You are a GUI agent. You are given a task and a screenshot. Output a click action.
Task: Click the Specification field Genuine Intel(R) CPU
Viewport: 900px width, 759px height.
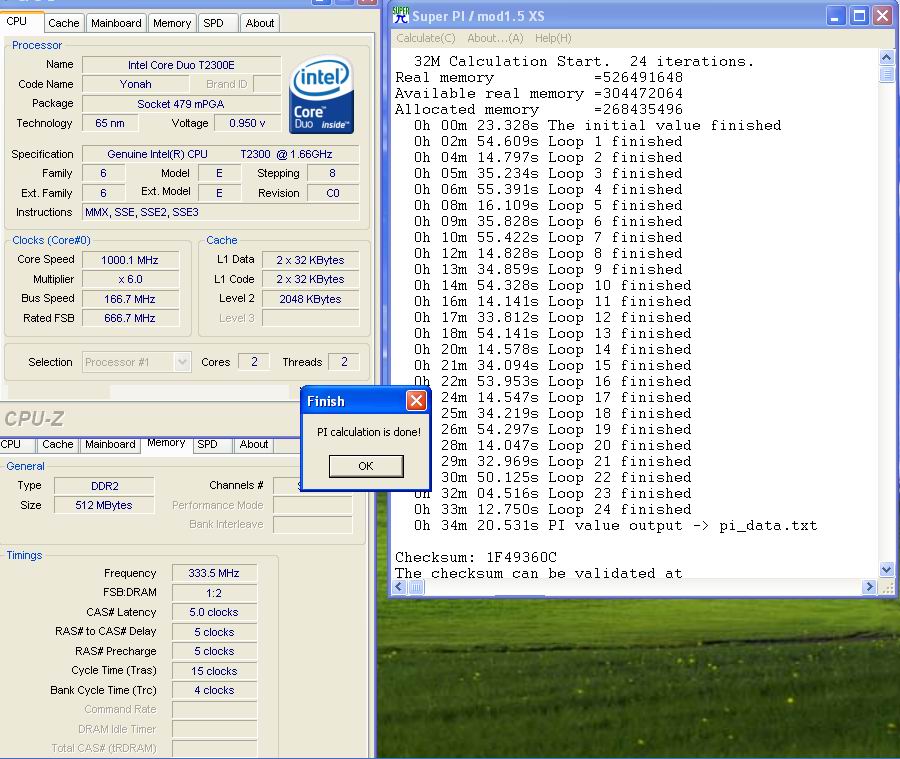click(220, 154)
